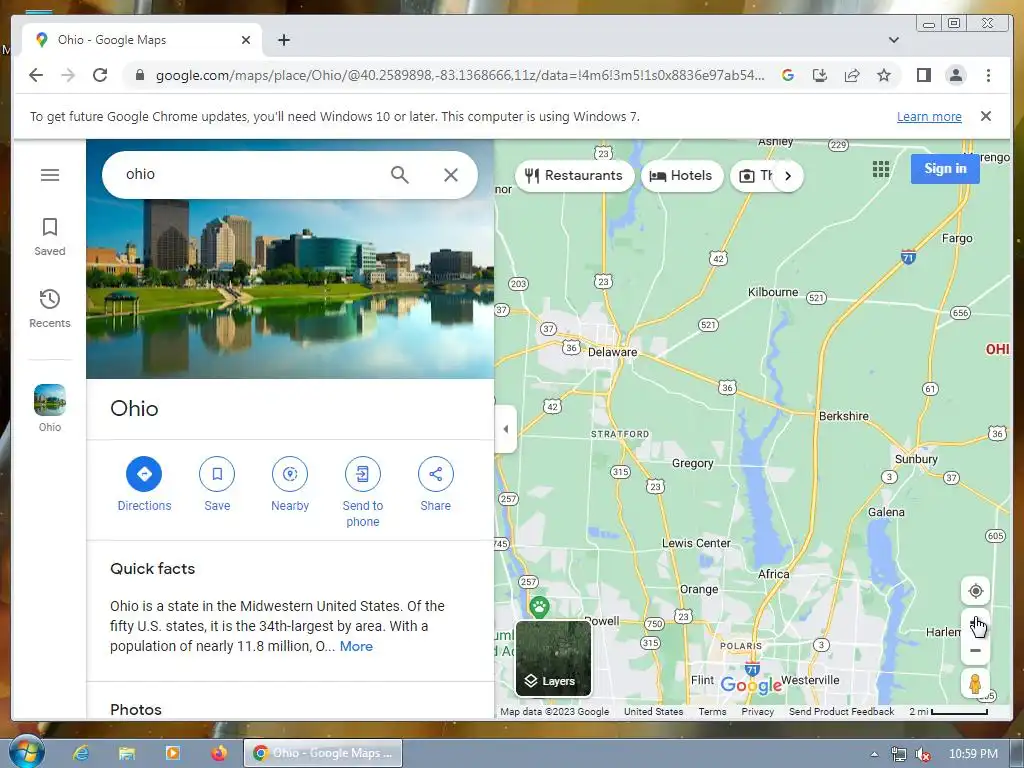1024x768 pixels.
Task: Click the Sunbury label on the map
Action: 916,459
